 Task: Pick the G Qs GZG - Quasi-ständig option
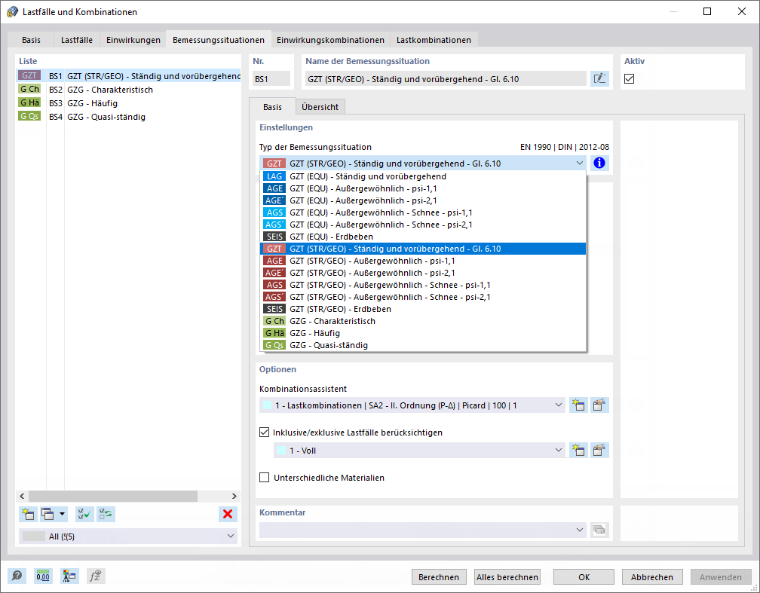coord(423,345)
